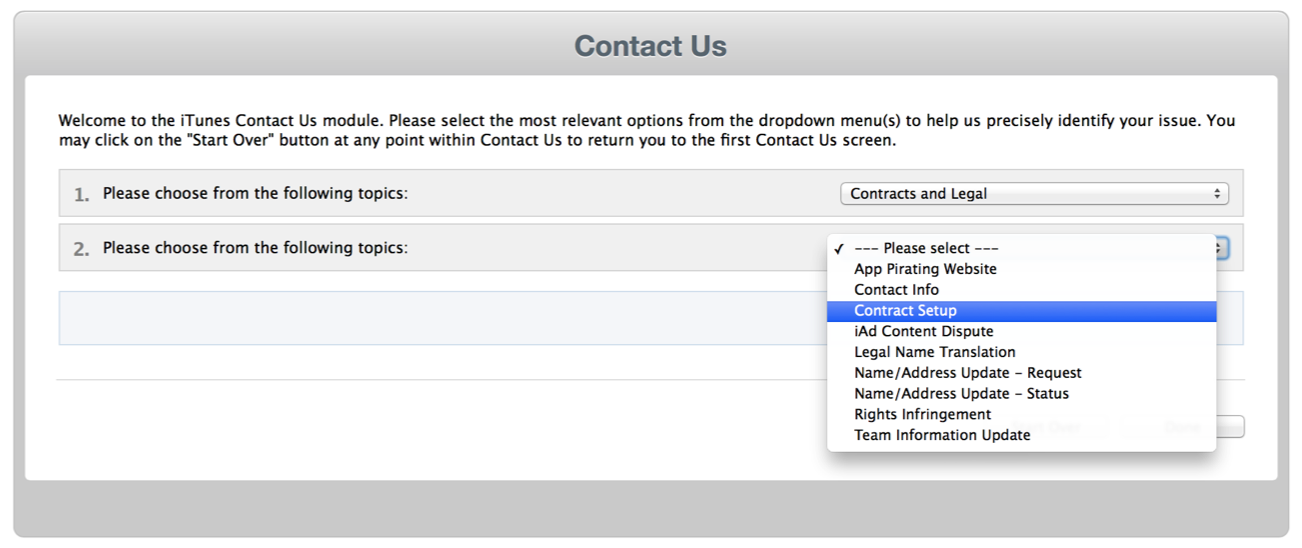Open the "Contracts and Legal" topic dropdown

click(1033, 194)
